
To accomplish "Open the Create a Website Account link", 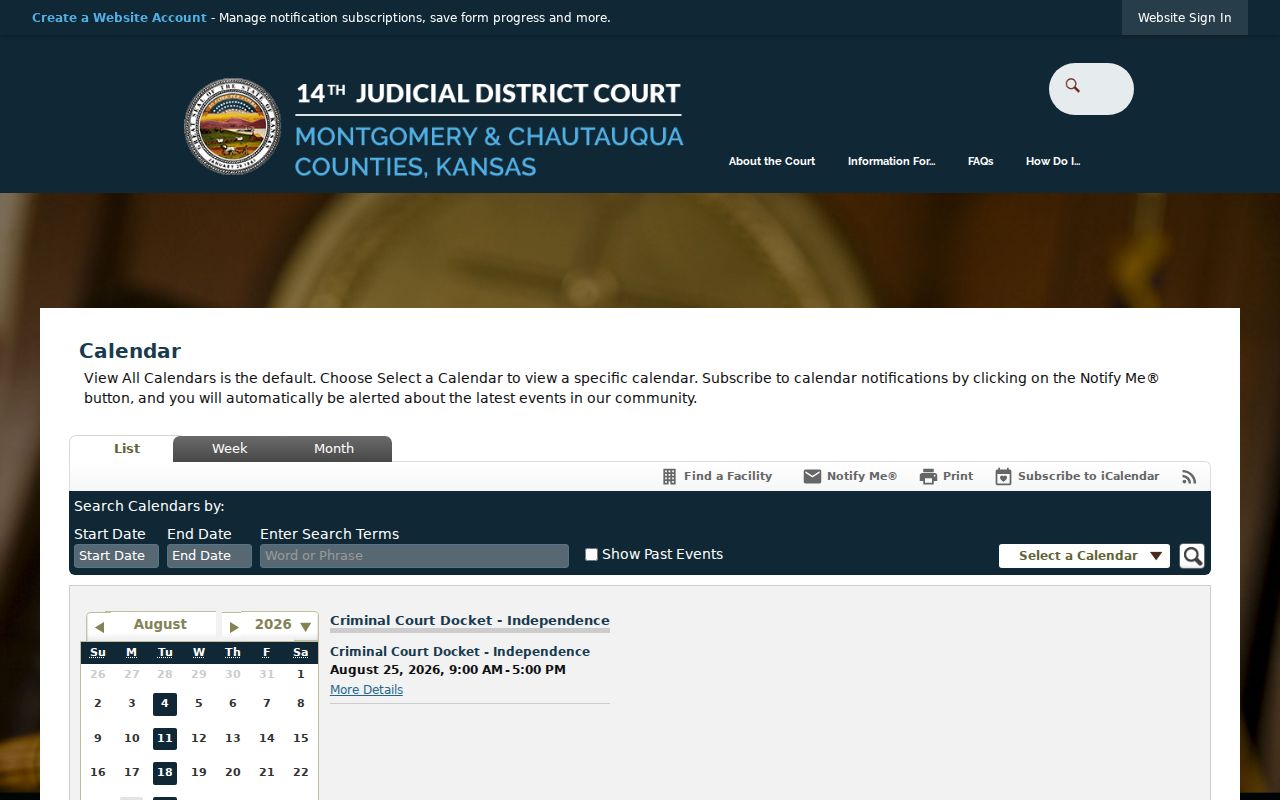I will (119, 18).
